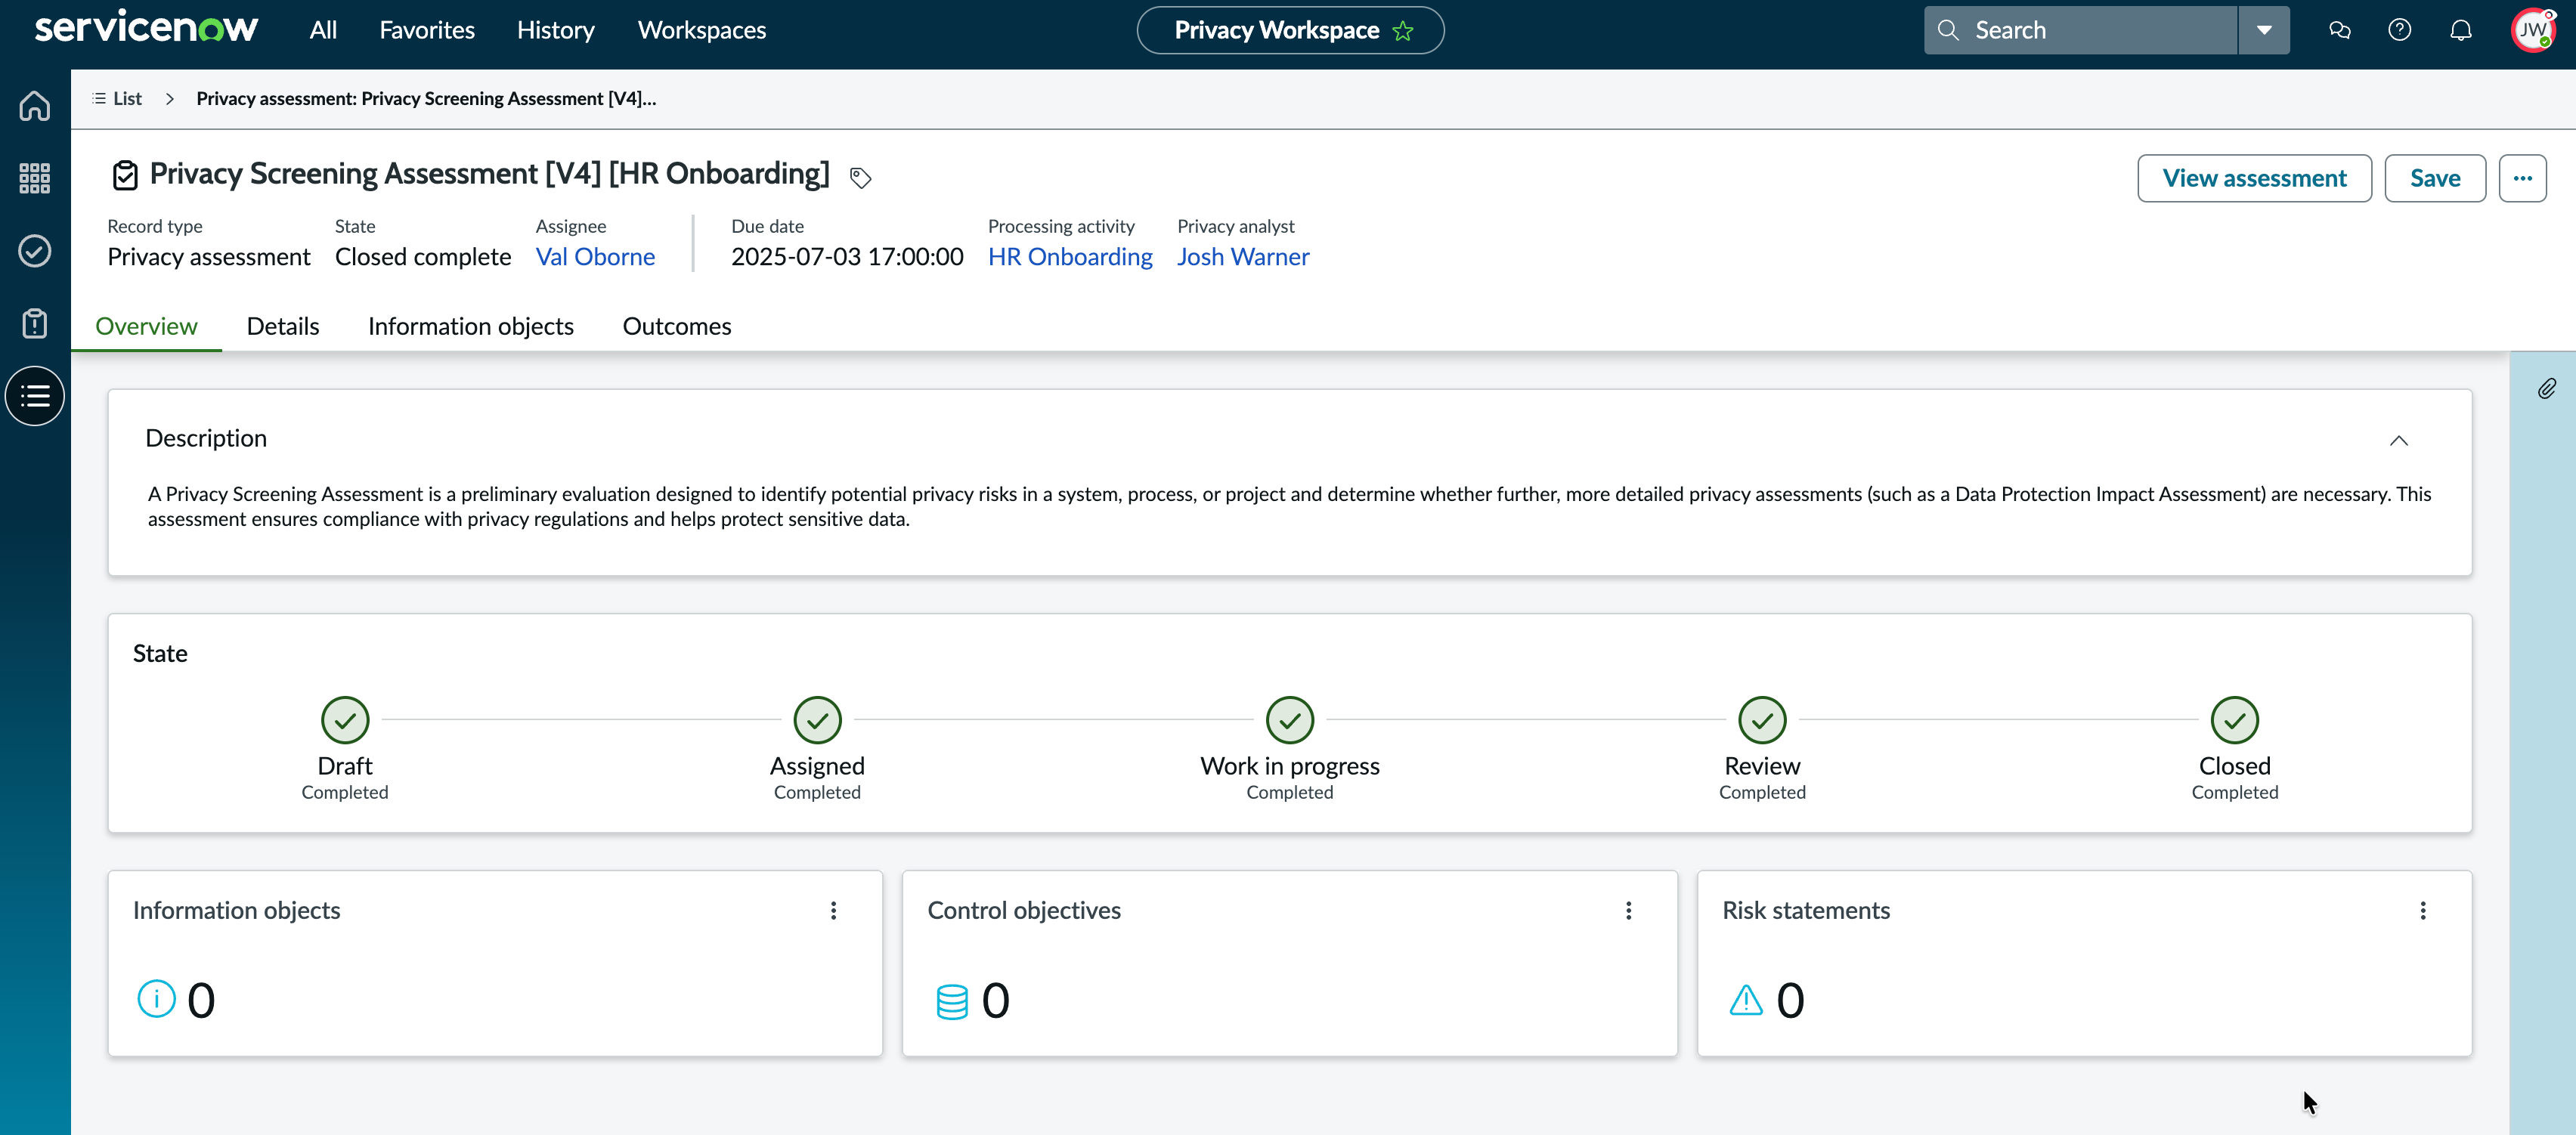Open the help question mark icon
The width and height of the screenshot is (2576, 1135).
[2400, 30]
